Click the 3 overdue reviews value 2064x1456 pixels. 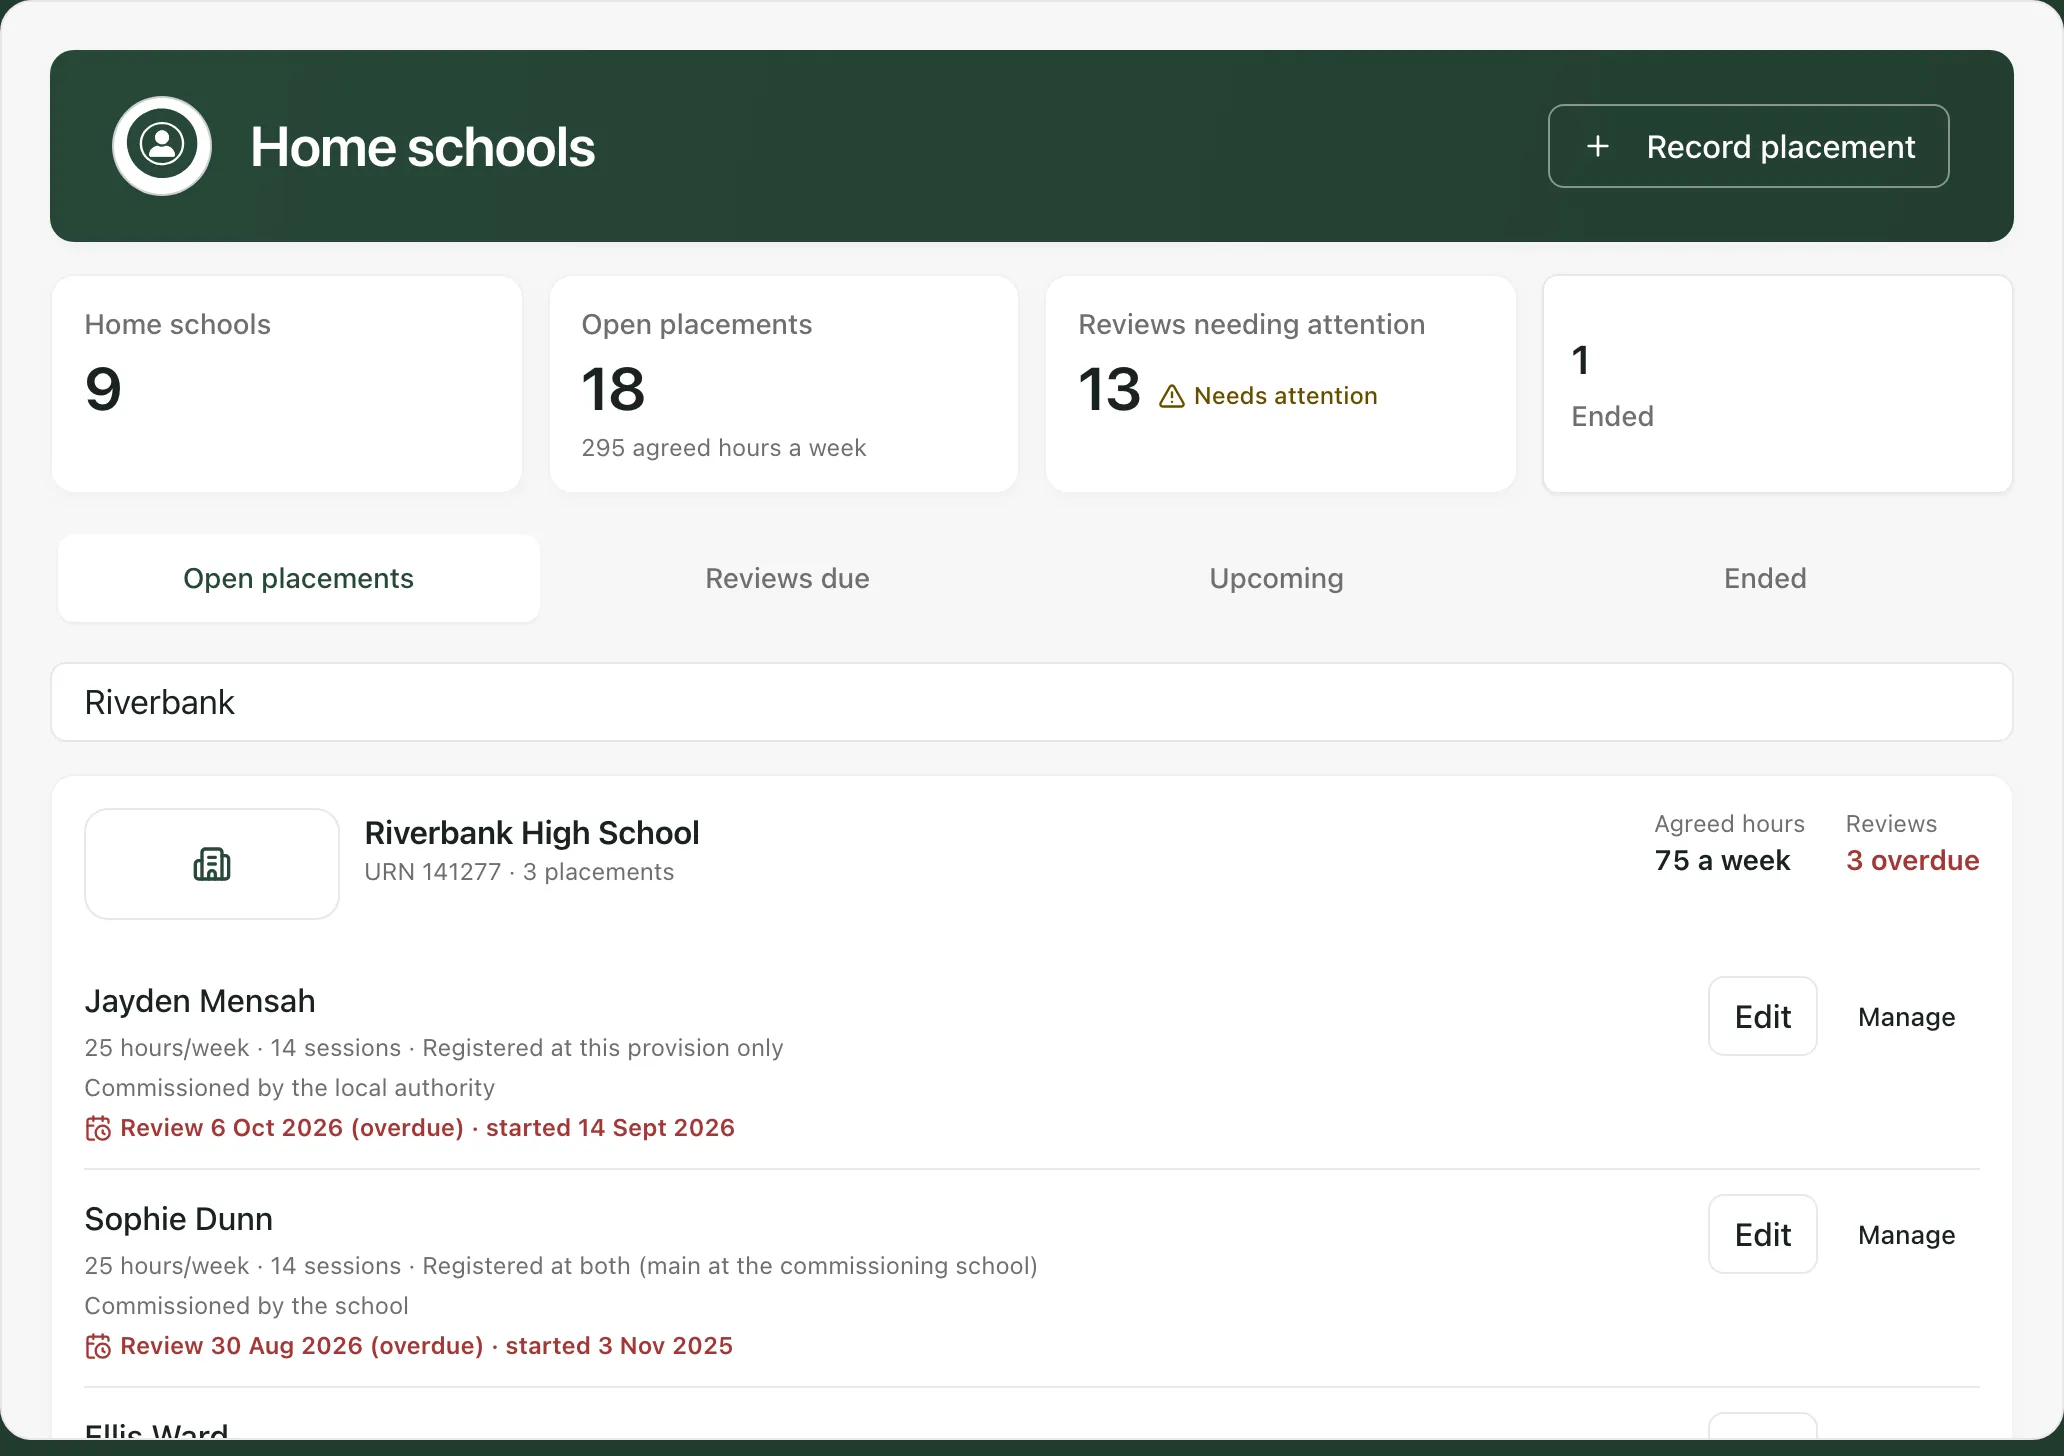pos(1912,860)
